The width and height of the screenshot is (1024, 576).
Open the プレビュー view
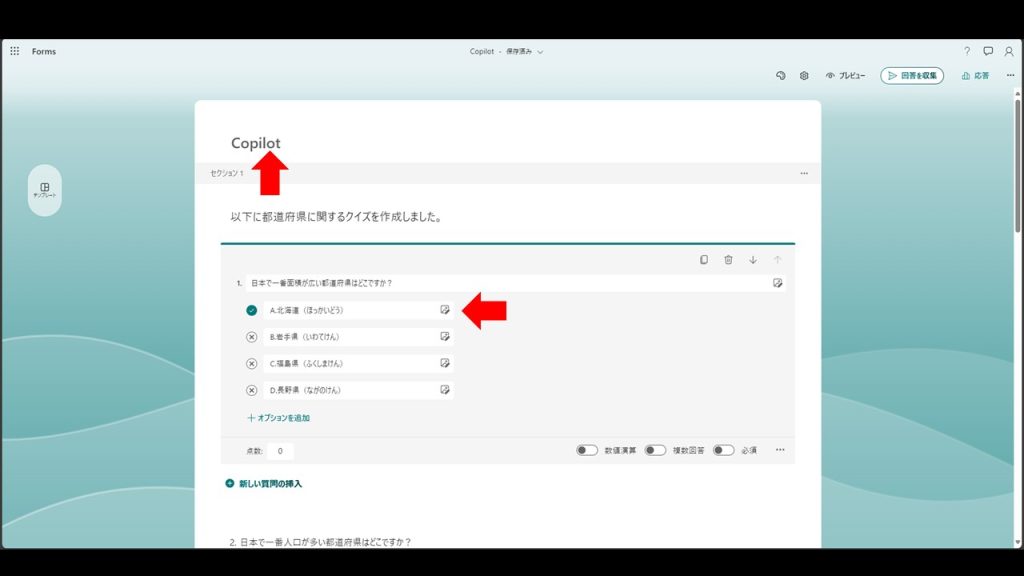pyautogui.click(x=845, y=76)
